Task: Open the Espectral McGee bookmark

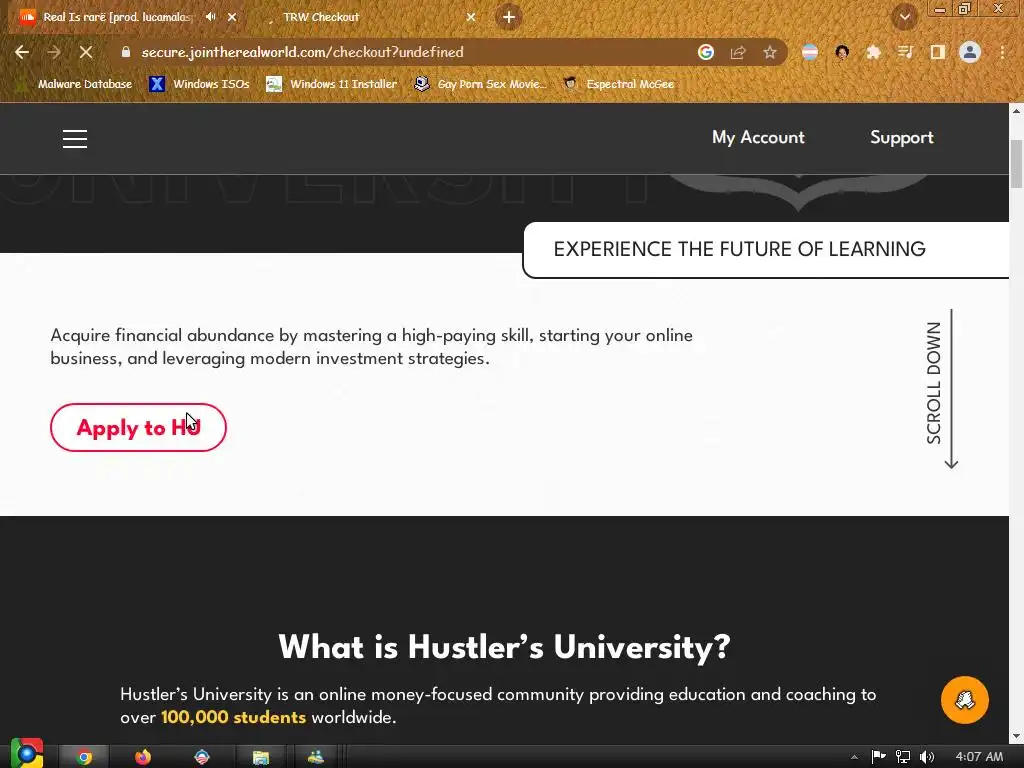Action: click(619, 84)
